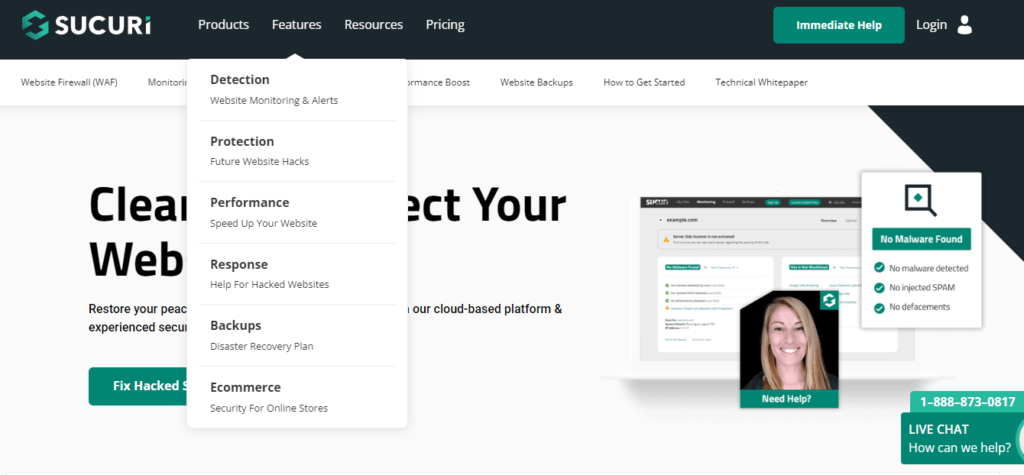This screenshot has height=475, width=1024.
Task: Click the Fix Hacked Site button
Action: 138,386
